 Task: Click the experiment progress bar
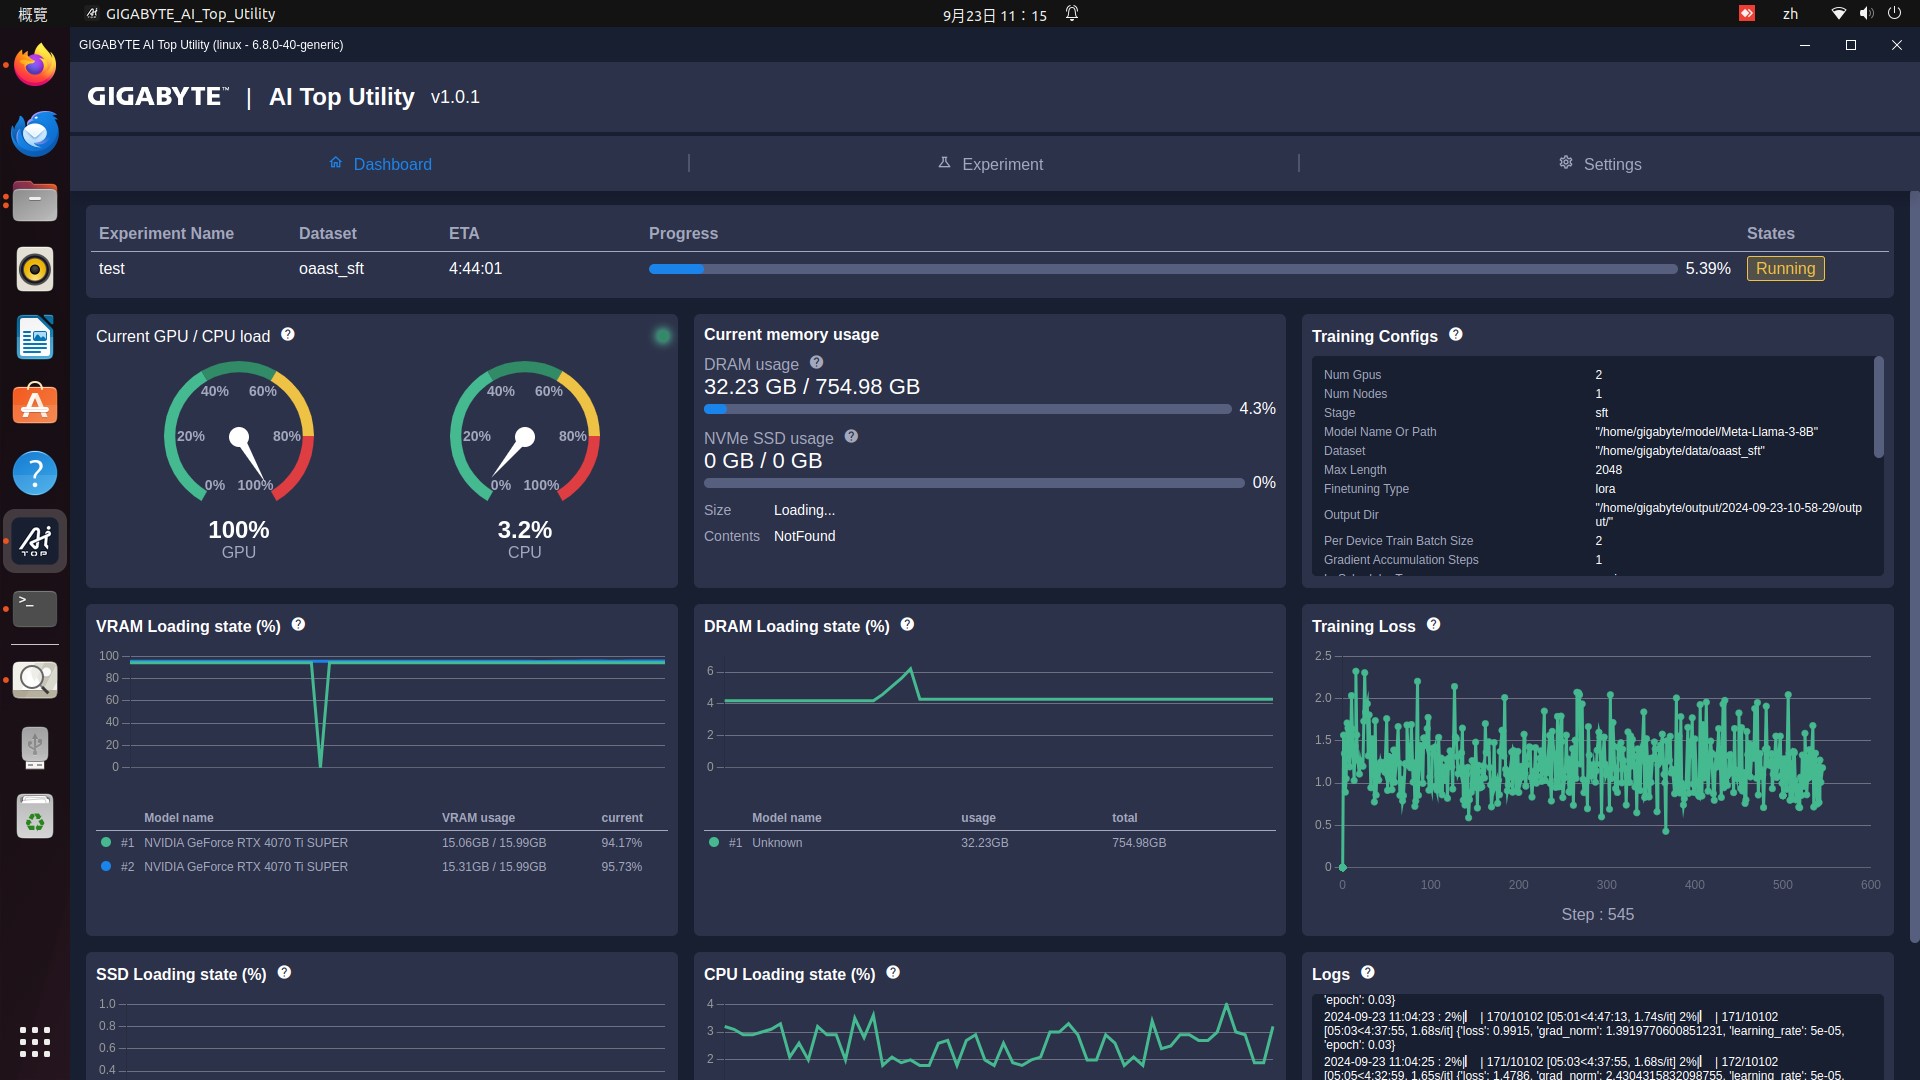coord(1163,269)
